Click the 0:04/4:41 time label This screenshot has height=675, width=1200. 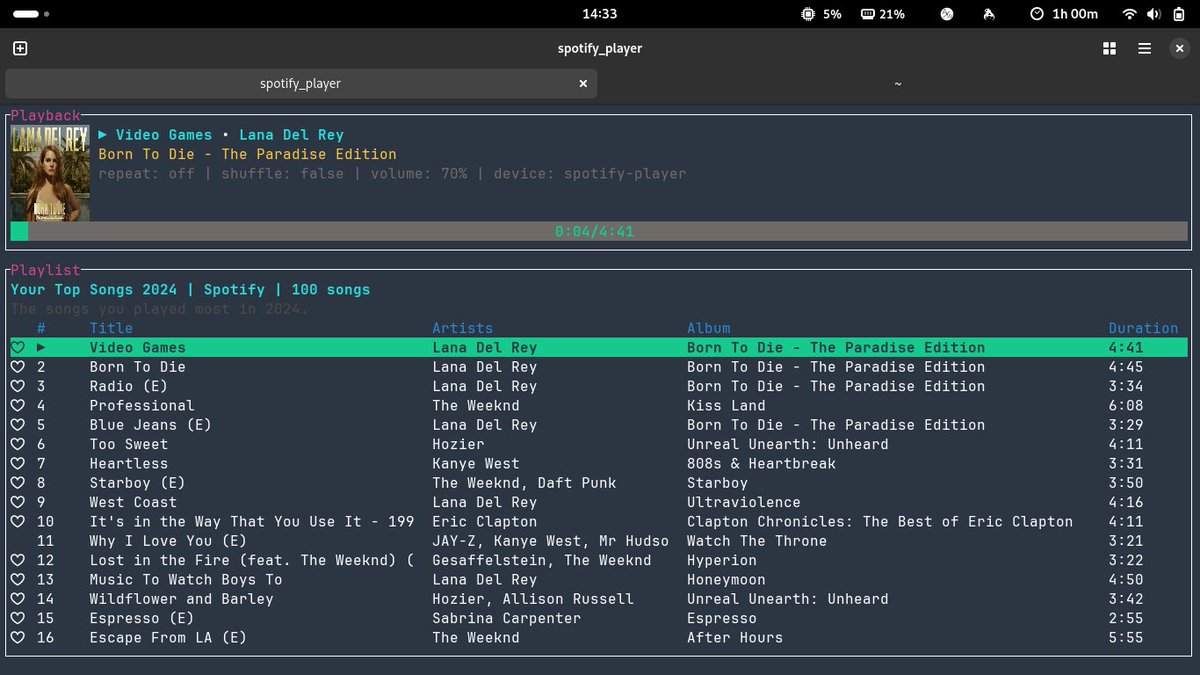(x=595, y=232)
